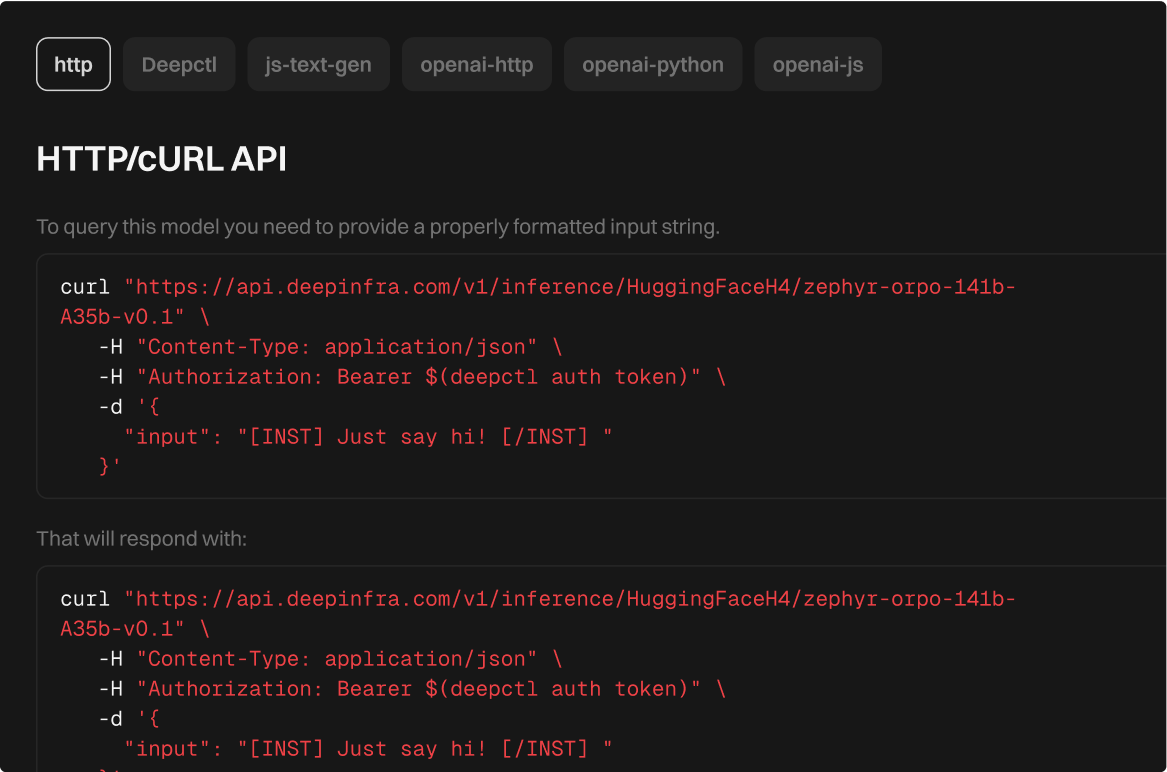1167x772 pixels.
Task: Open the js-text-gen tab
Action: click(318, 64)
